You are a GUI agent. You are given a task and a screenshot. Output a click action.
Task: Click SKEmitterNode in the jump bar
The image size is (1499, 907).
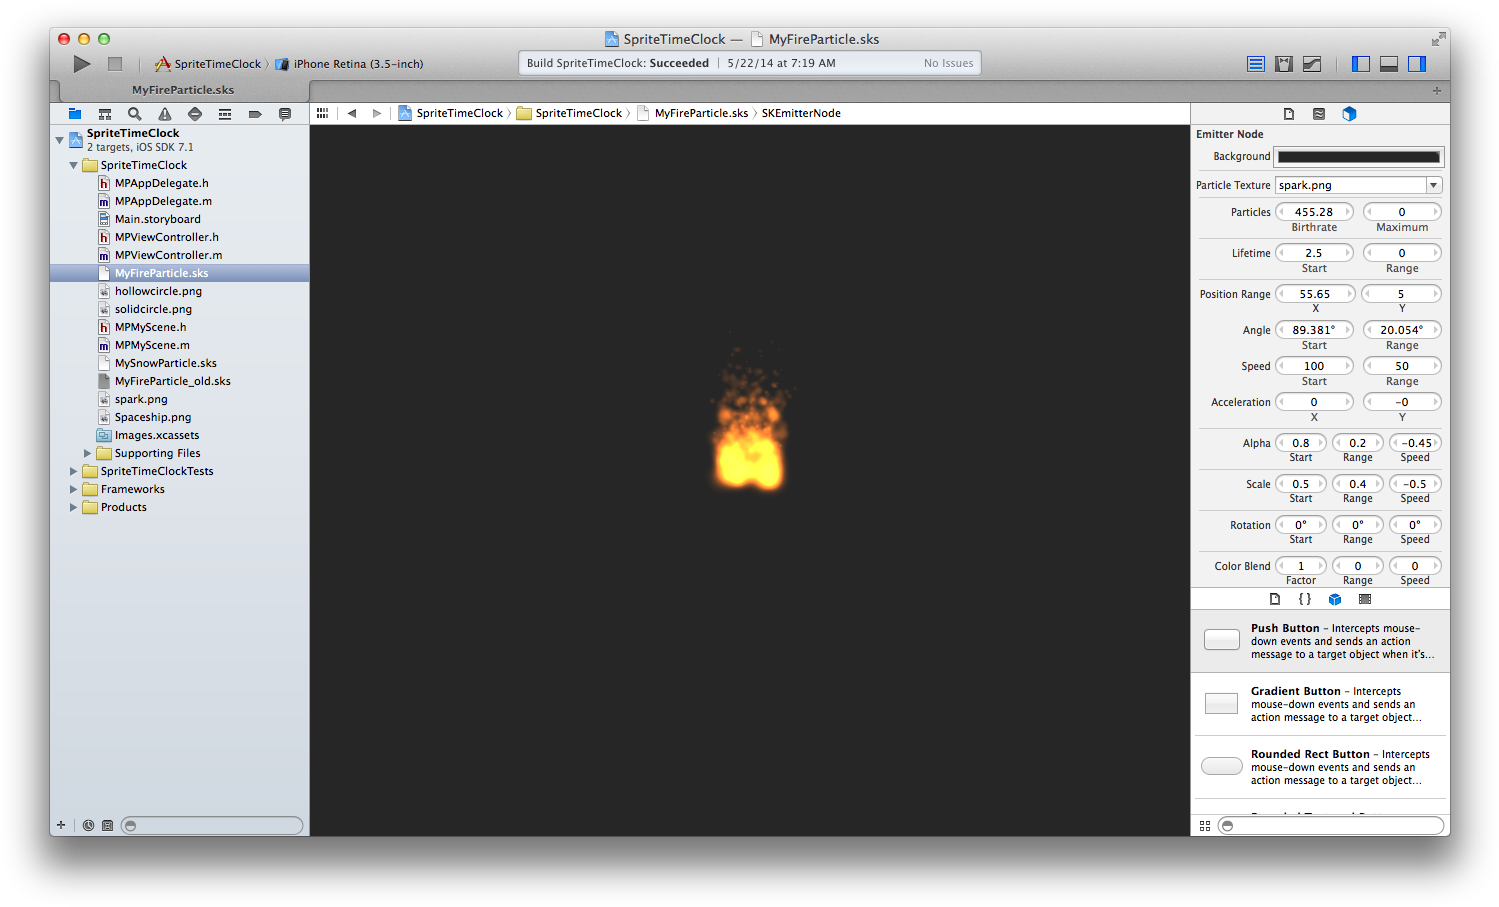(x=801, y=113)
